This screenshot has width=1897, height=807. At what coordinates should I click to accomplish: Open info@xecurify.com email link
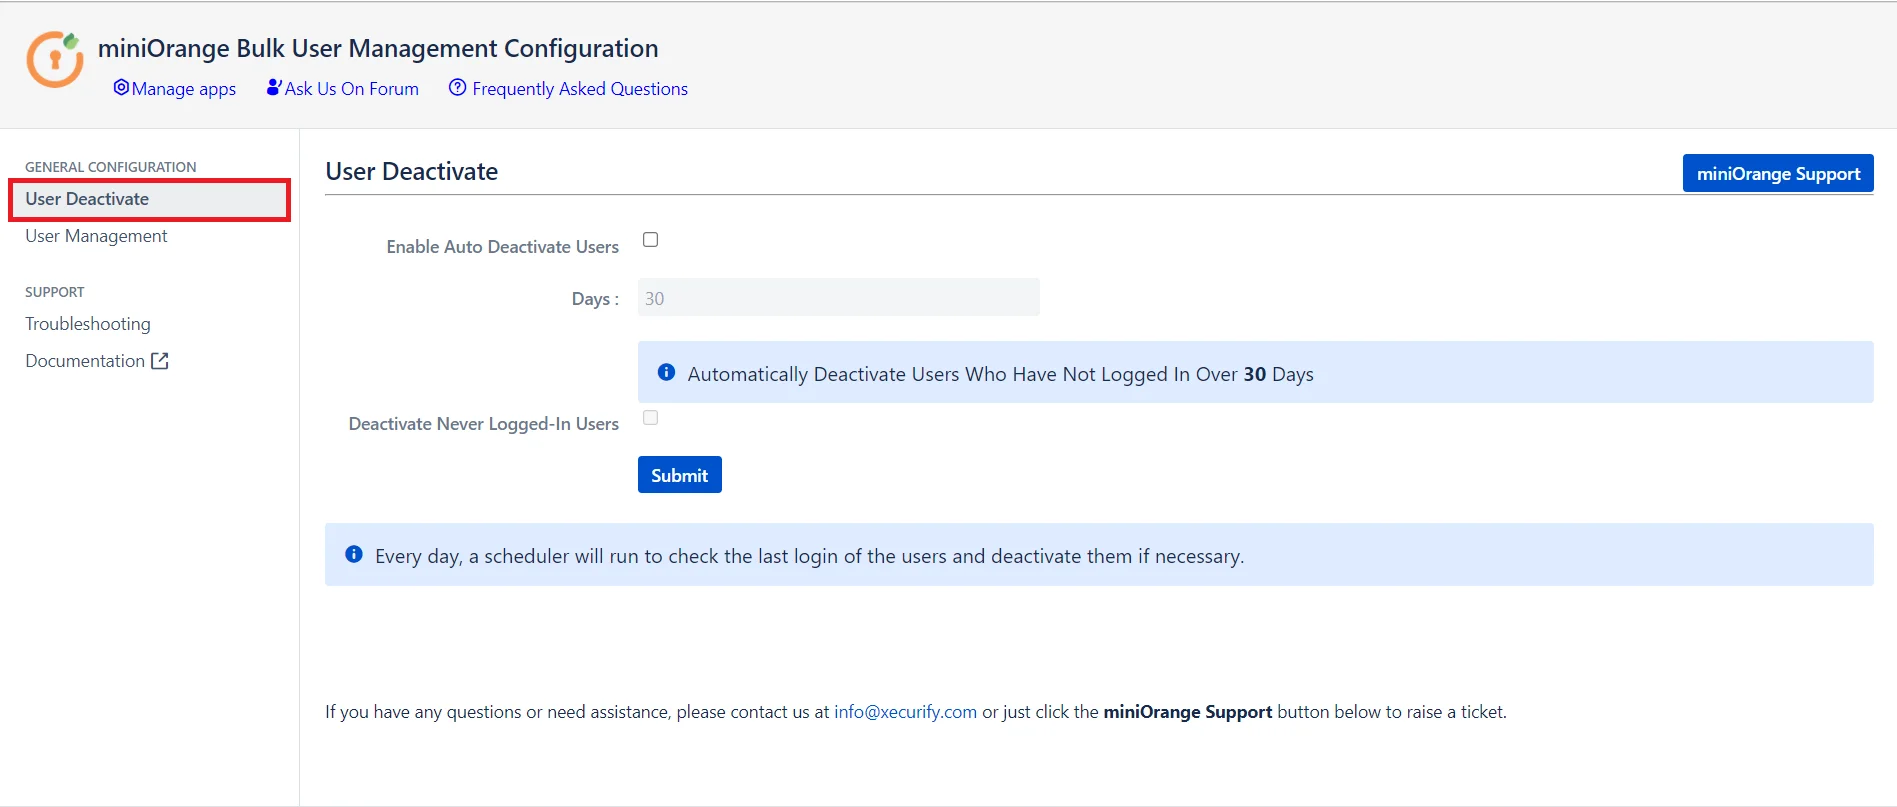[905, 712]
